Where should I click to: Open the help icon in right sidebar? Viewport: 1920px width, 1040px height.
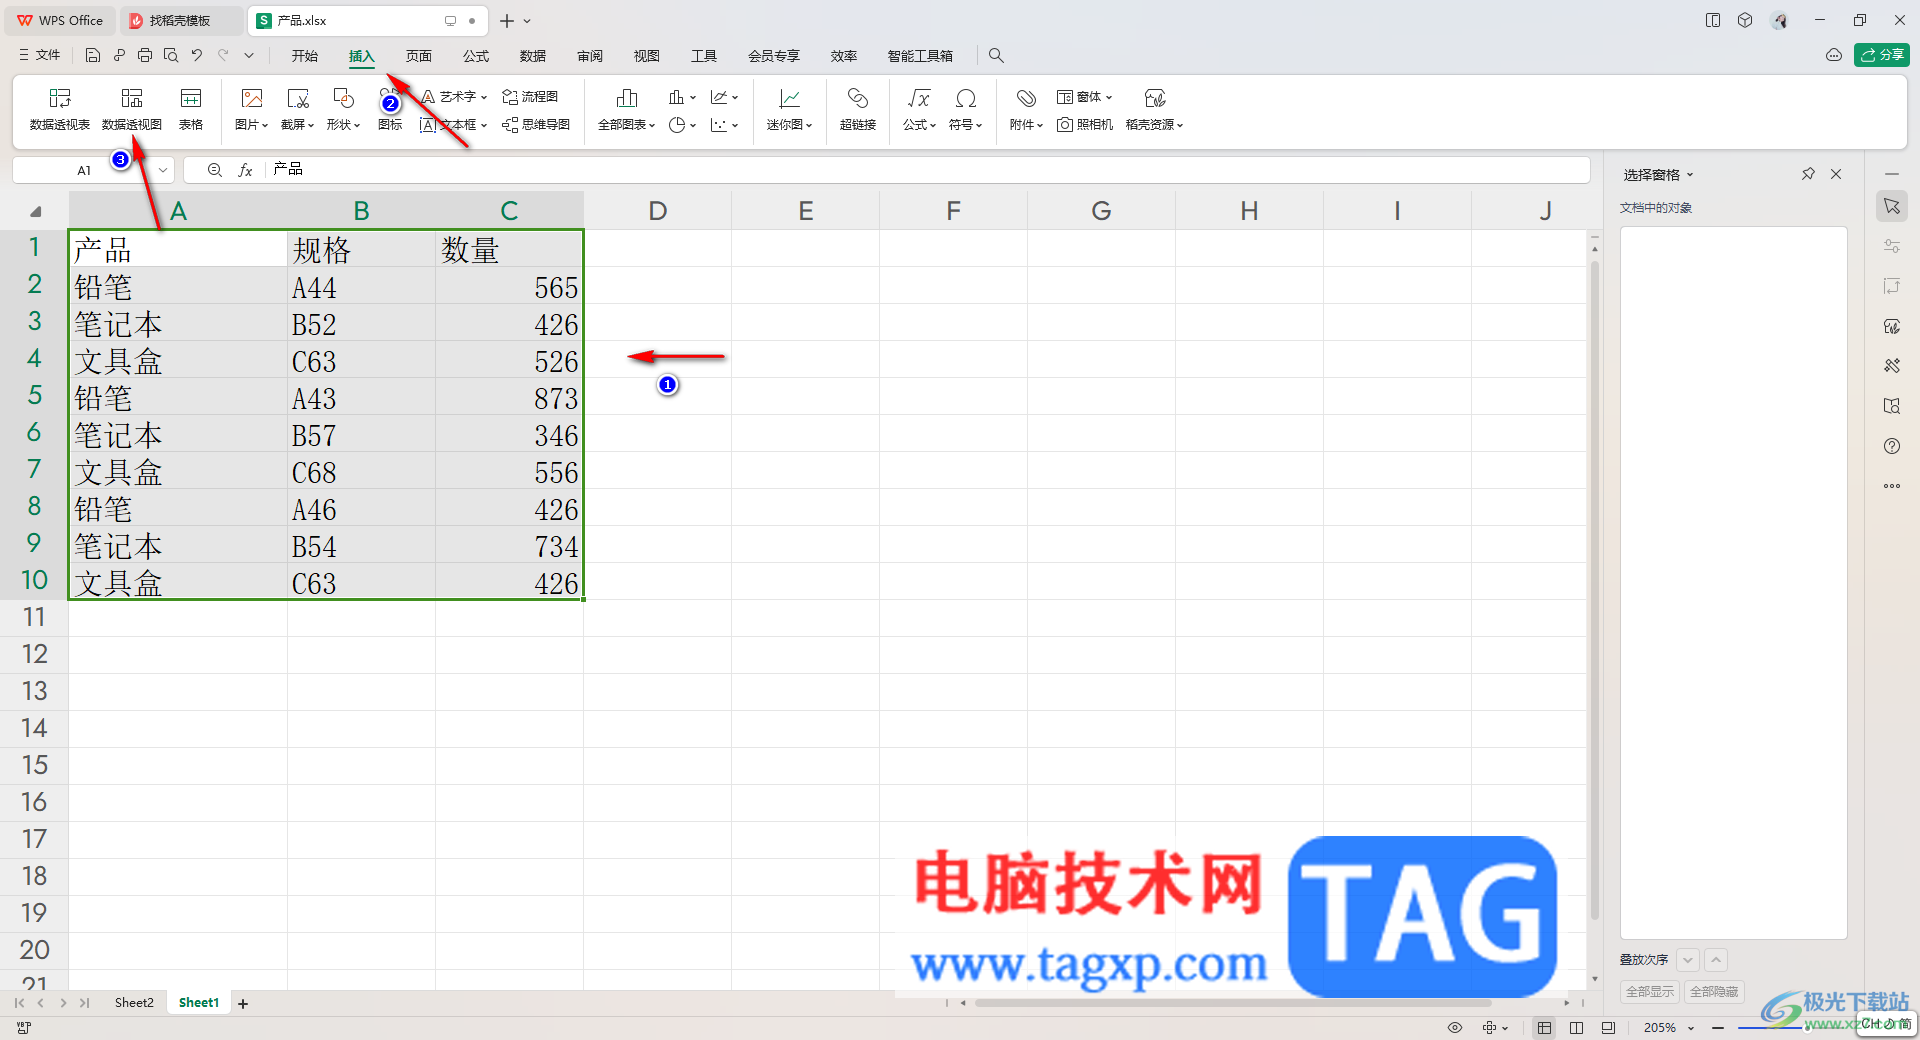point(1892,446)
